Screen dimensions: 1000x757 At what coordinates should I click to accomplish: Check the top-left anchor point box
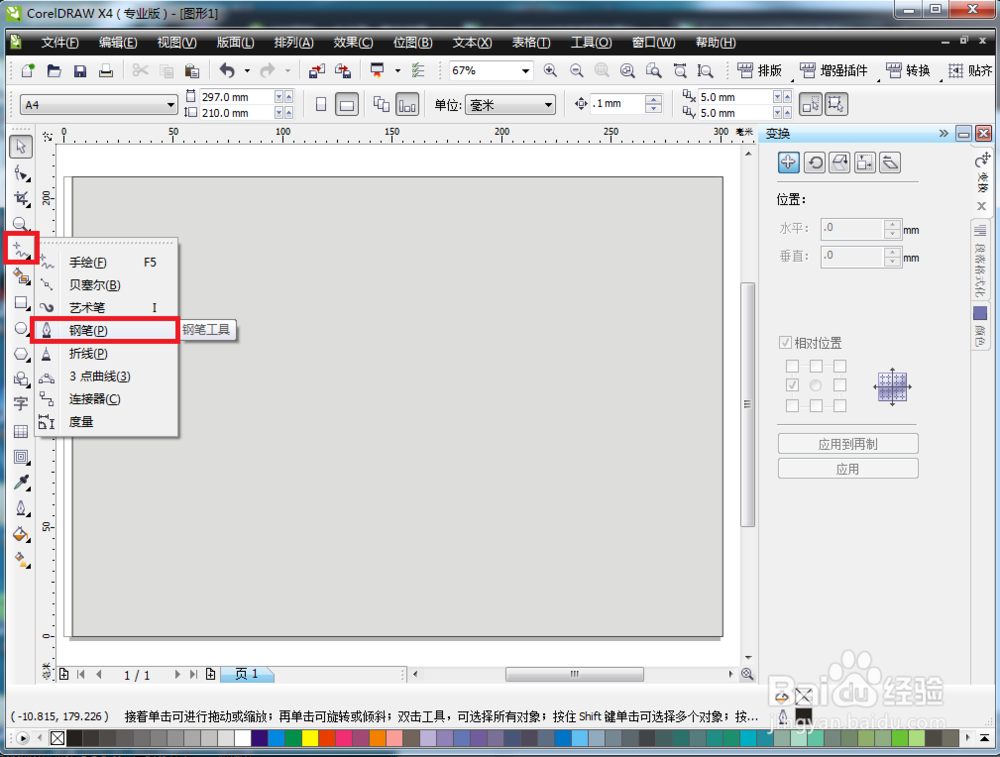[x=792, y=366]
